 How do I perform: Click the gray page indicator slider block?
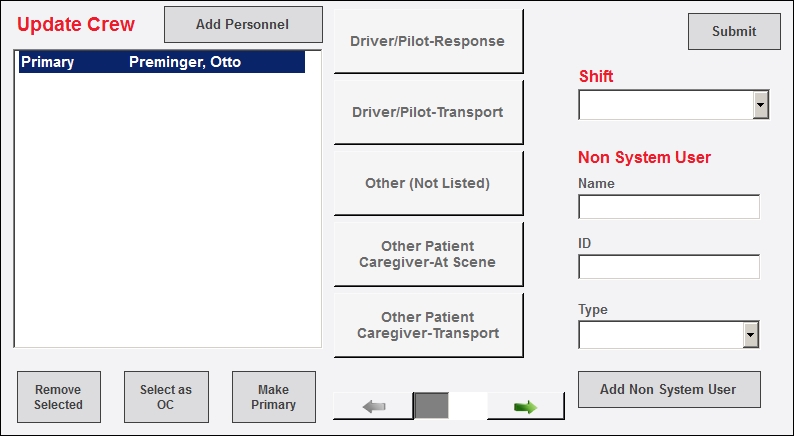coord(431,406)
